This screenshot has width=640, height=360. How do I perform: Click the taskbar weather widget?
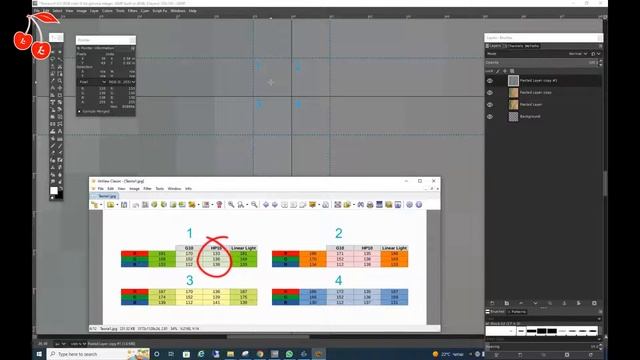(449, 354)
